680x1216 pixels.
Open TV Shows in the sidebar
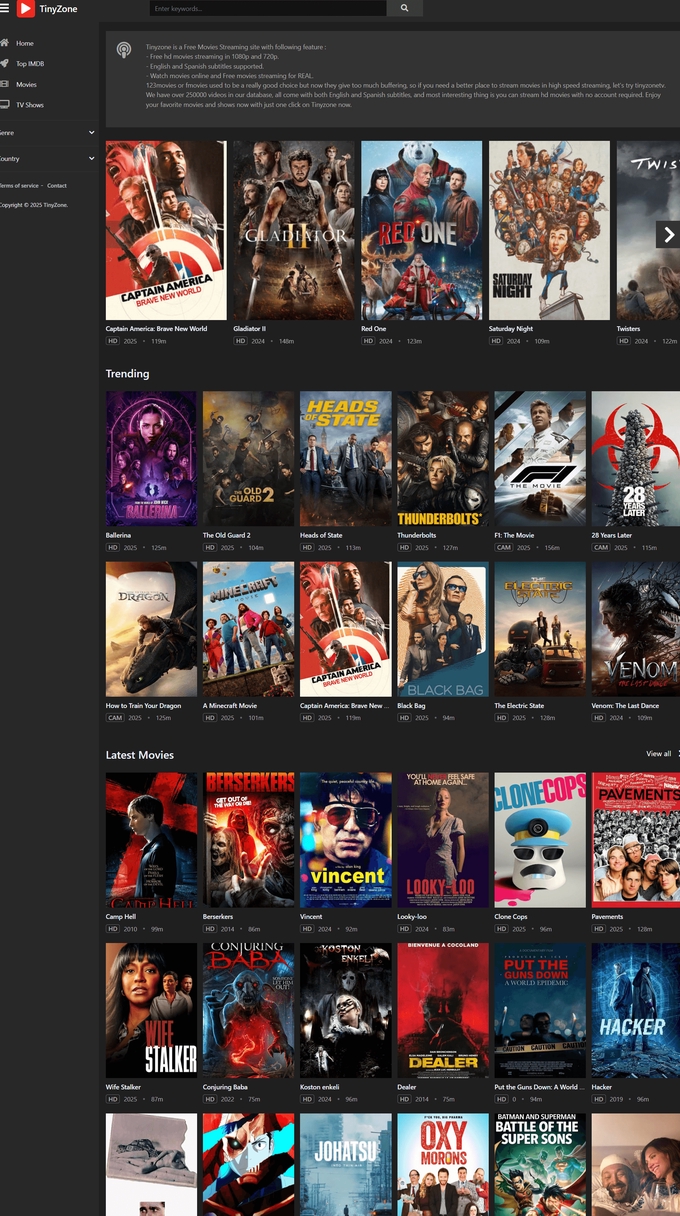30,104
